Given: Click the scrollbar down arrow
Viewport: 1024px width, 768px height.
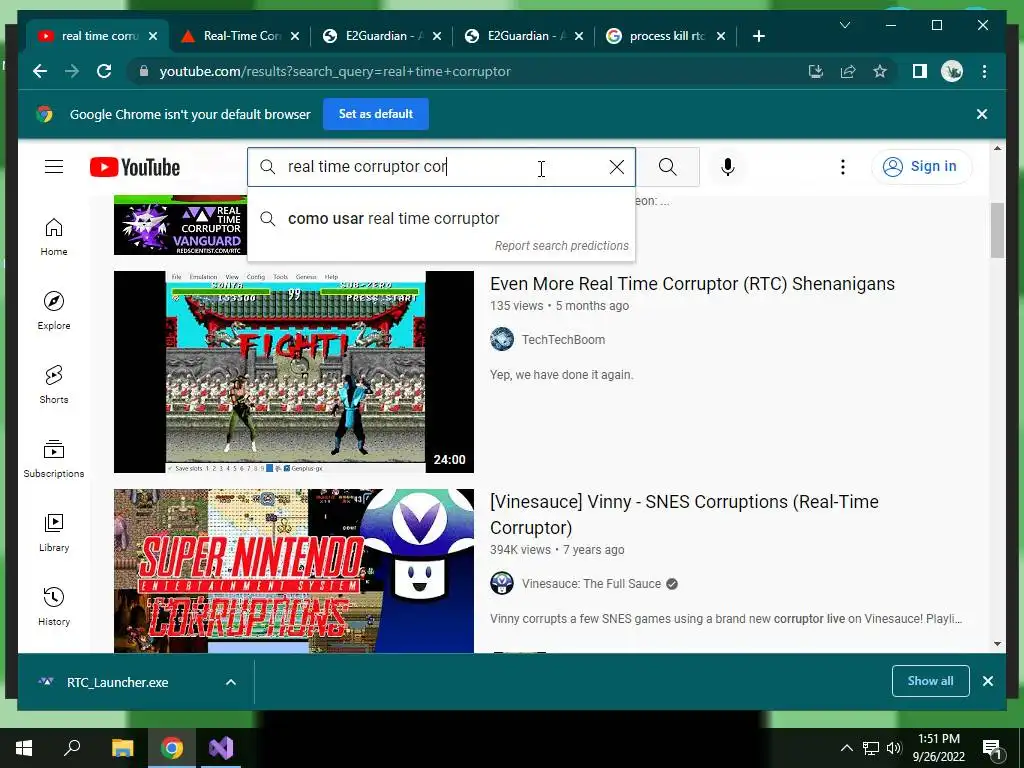Looking at the screenshot, I should 997,644.
